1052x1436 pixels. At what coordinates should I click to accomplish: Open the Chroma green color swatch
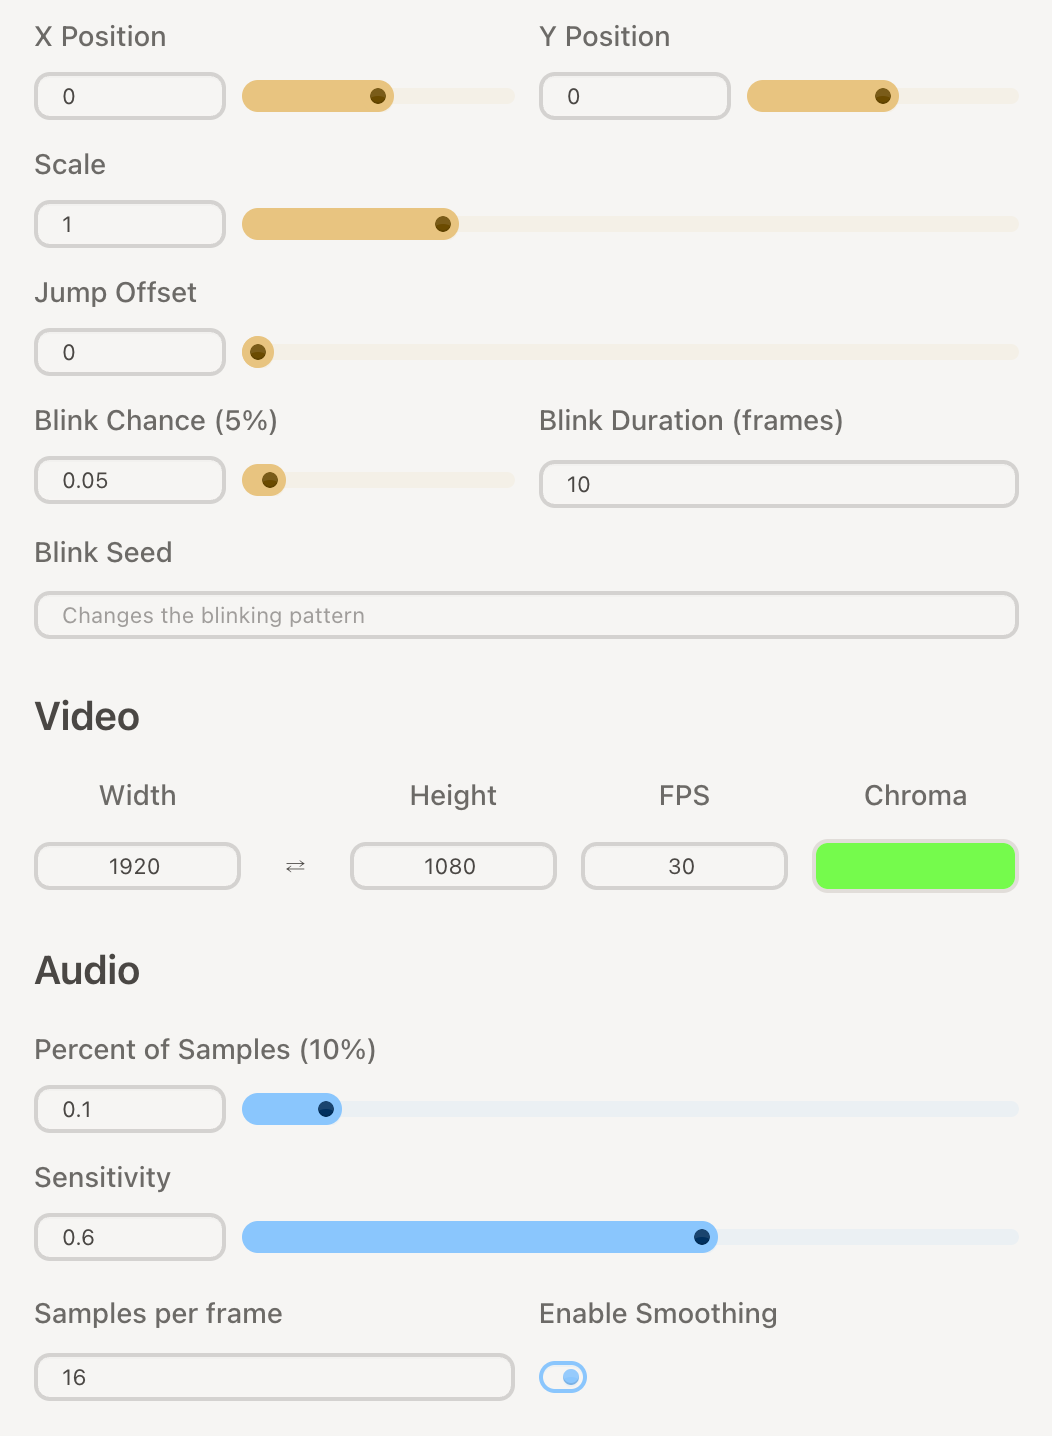coord(915,866)
